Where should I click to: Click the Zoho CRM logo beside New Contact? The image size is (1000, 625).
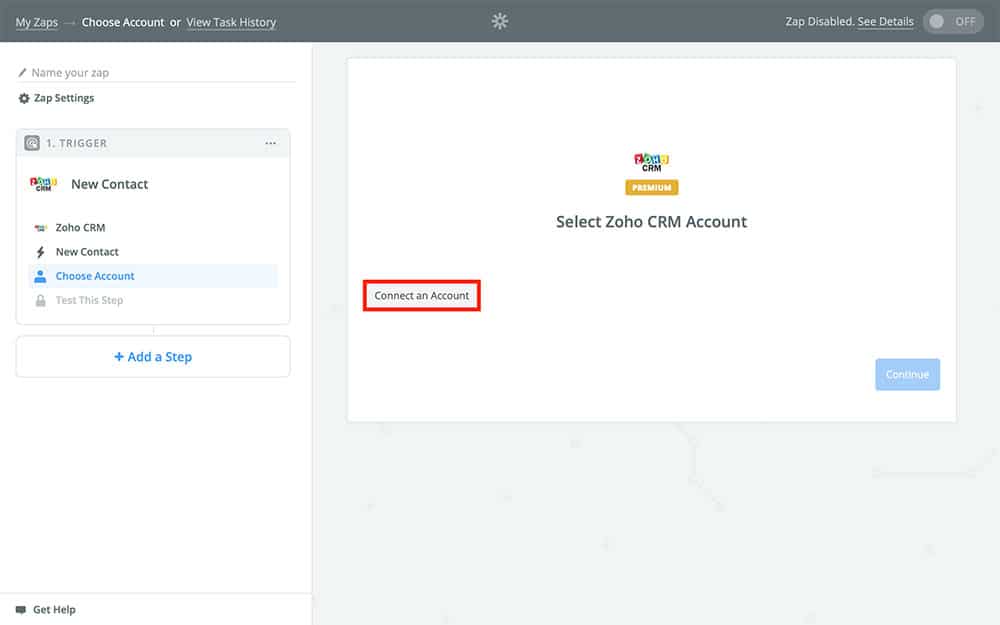(x=43, y=184)
